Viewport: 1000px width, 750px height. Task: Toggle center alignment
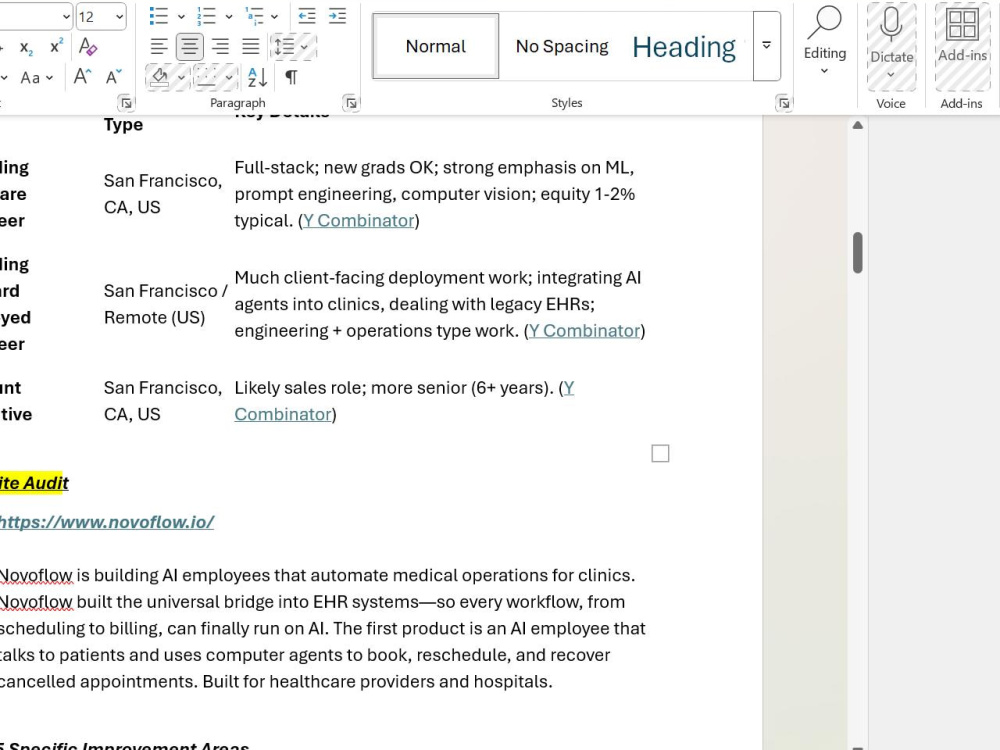tap(189, 47)
